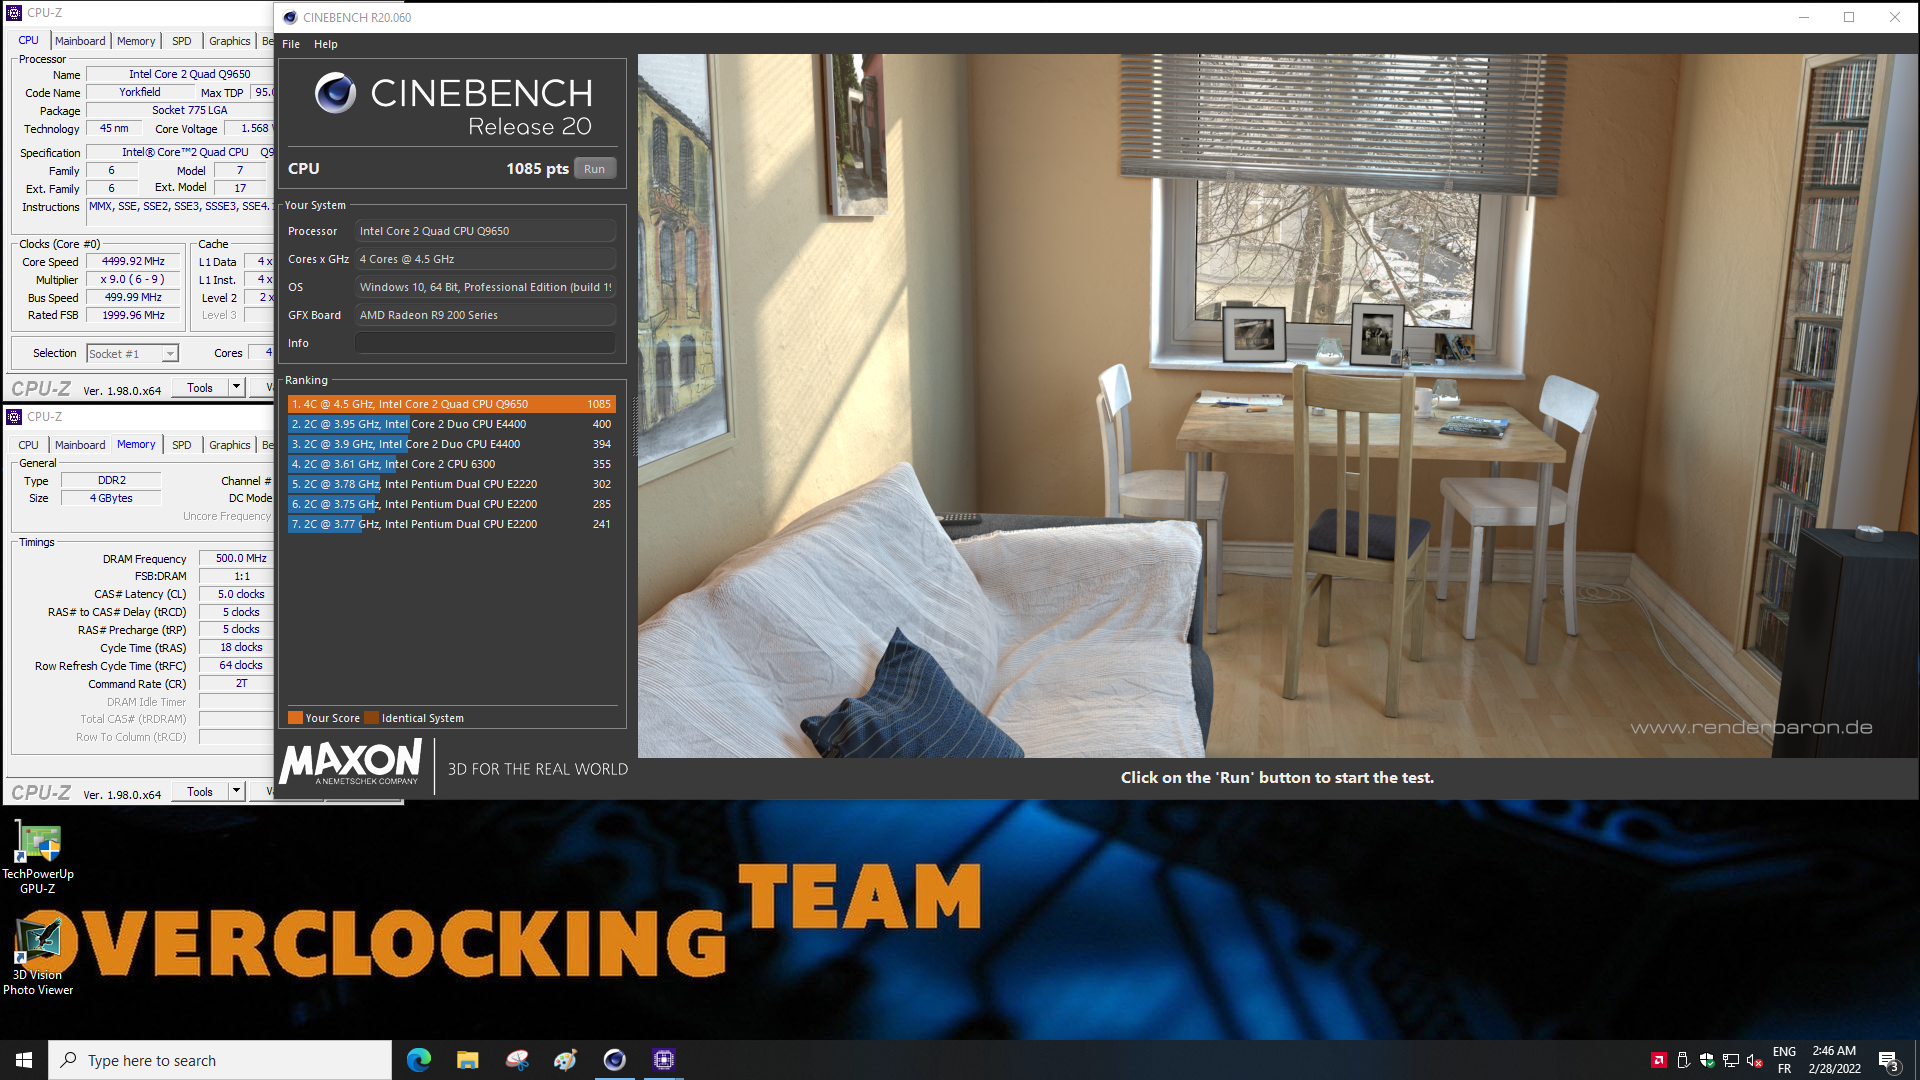Open Snipping Tool from taskbar
Screen dimensions: 1920x1080
pos(517,1060)
